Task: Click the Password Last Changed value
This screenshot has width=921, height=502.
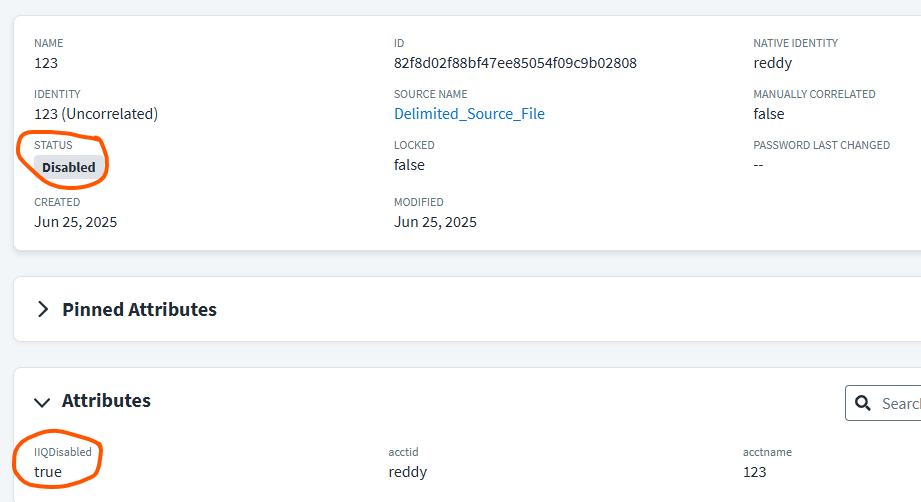Action: point(758,165)
